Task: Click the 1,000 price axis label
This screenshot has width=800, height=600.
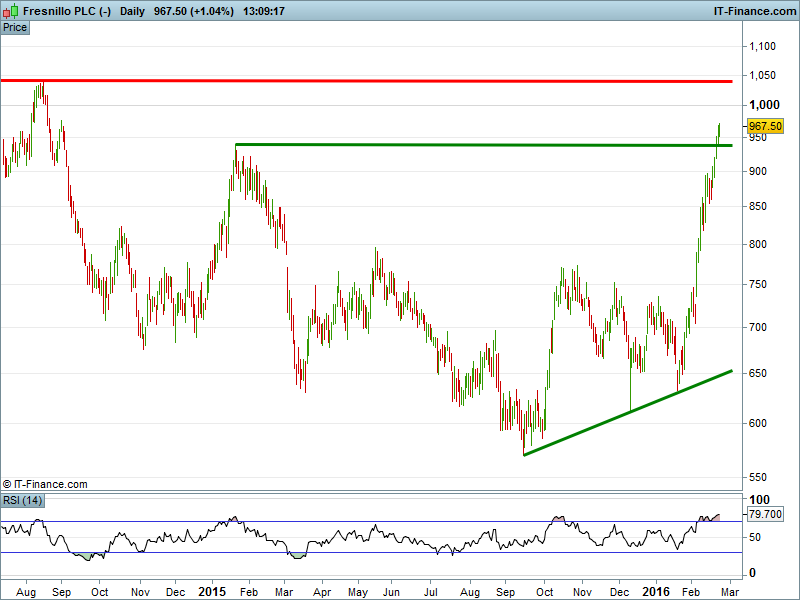Action: click(764, 104)
